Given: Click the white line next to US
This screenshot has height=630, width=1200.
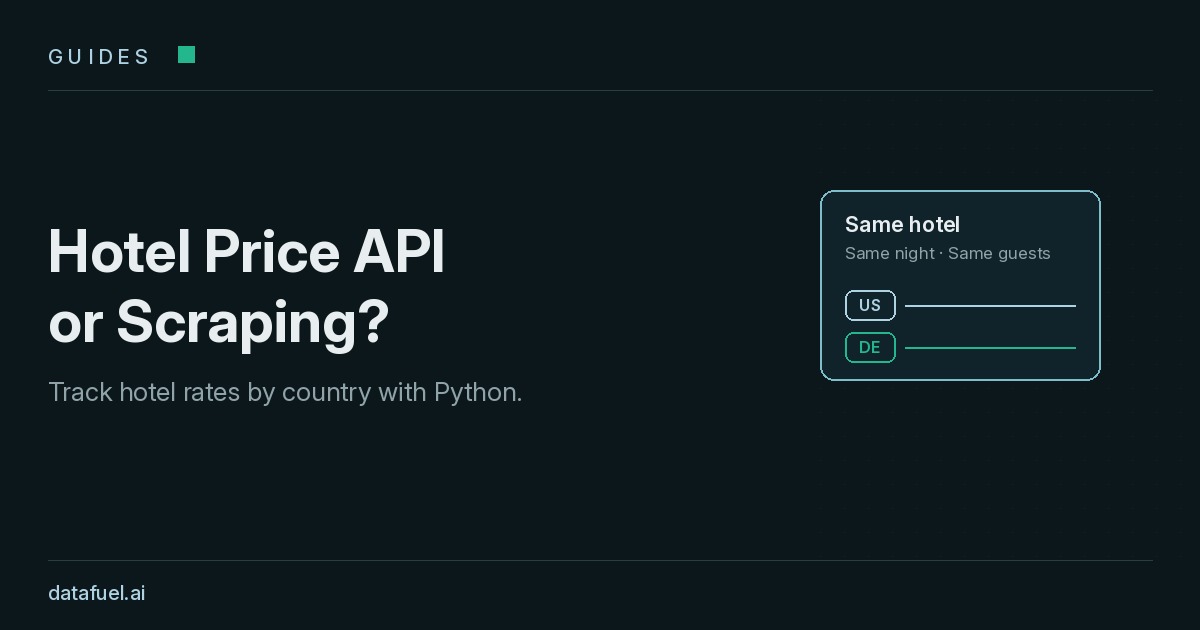Looking at the screenshot, I should [x=990, y=306].
